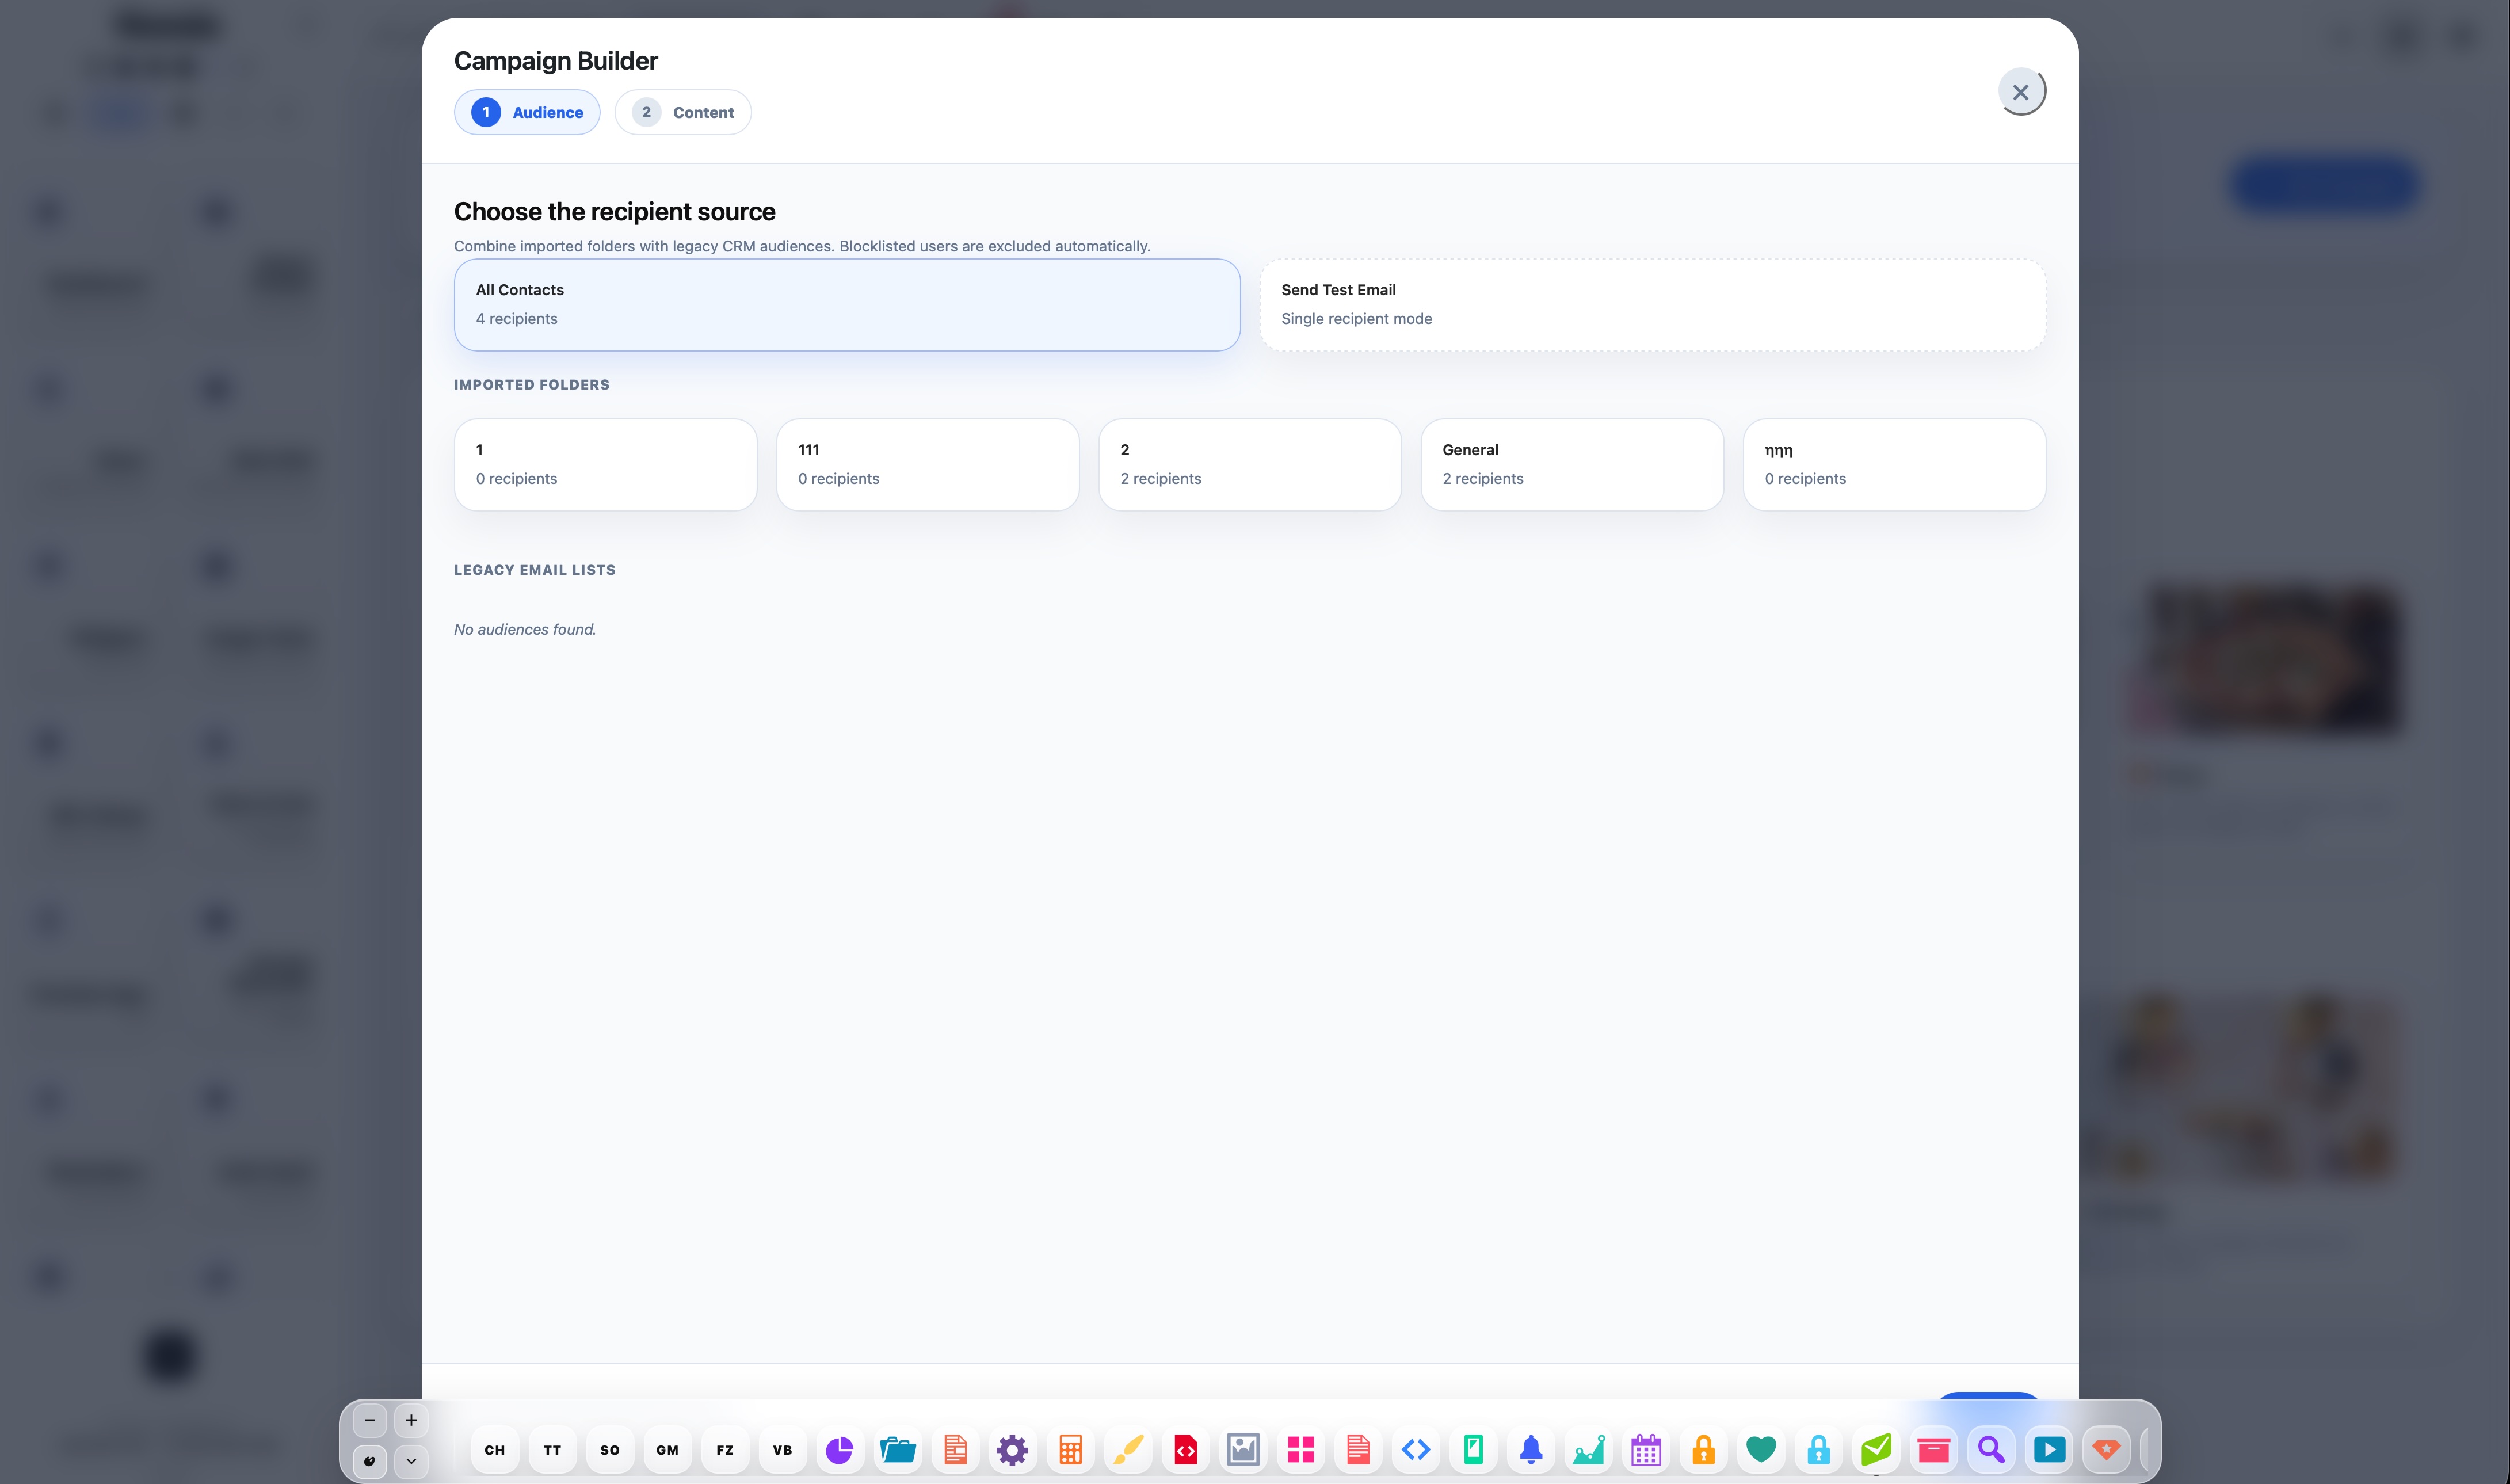Open the blue folder dock icon

point(898,1449)
